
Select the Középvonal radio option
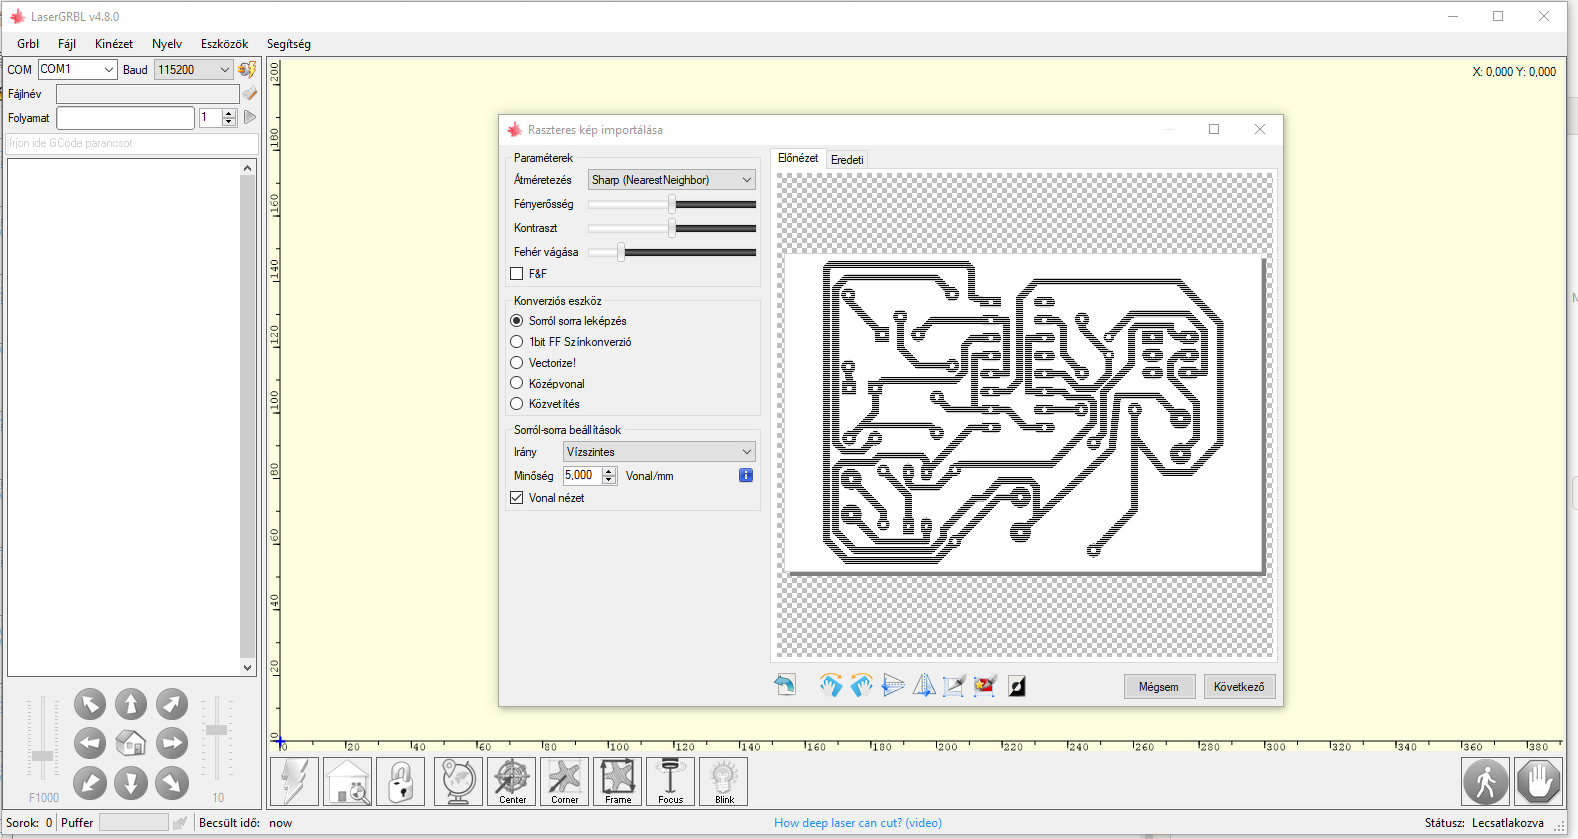pyautogui.click(x=517, y=383)
